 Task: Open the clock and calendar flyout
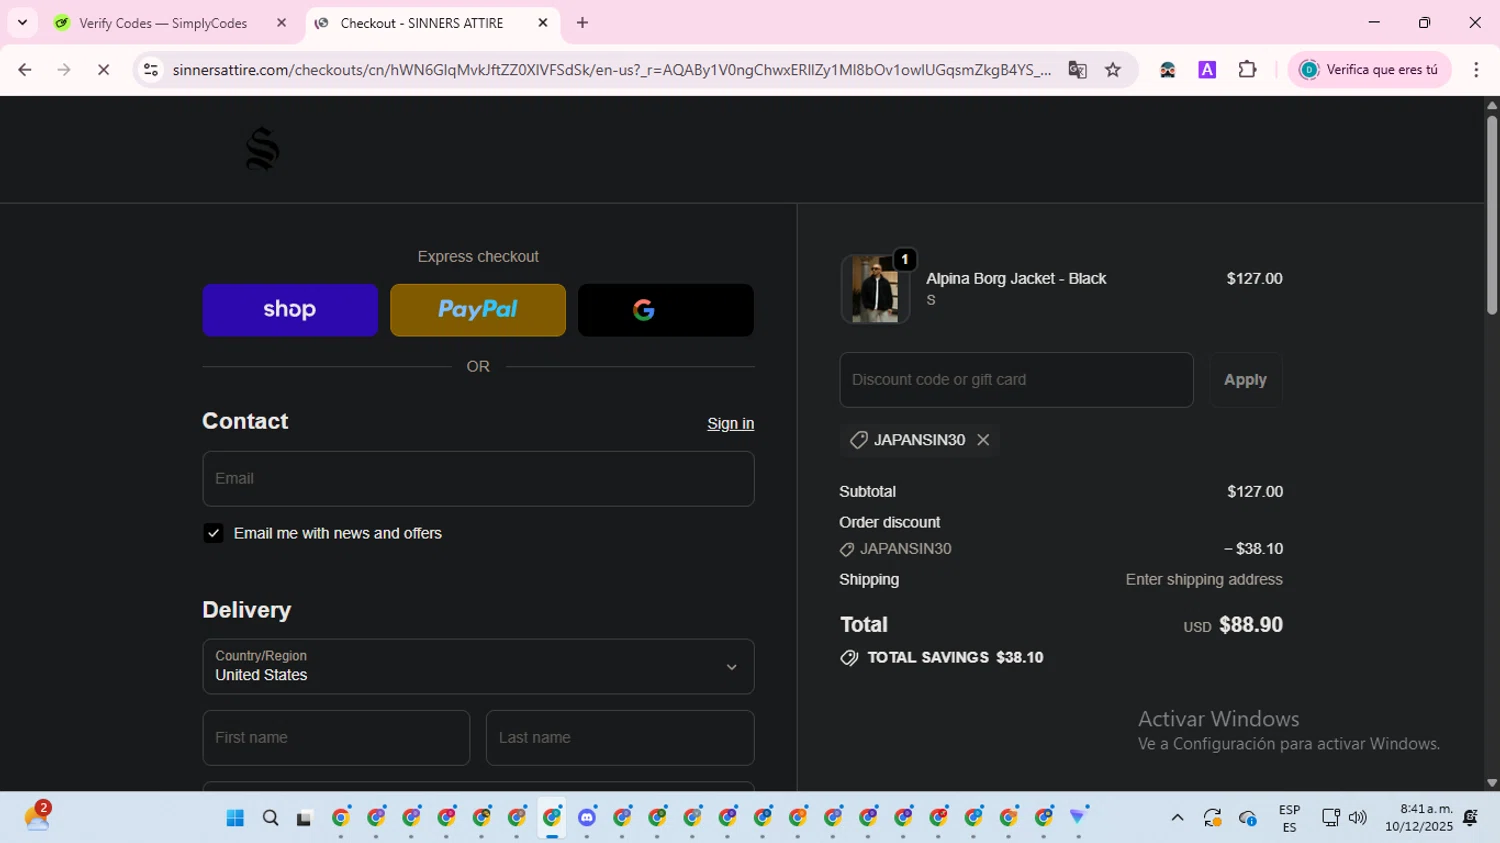tap(1419, 818)
